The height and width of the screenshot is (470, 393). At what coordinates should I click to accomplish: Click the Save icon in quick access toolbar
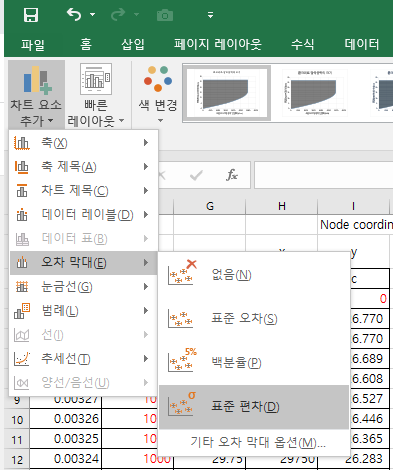pos(31,15)
